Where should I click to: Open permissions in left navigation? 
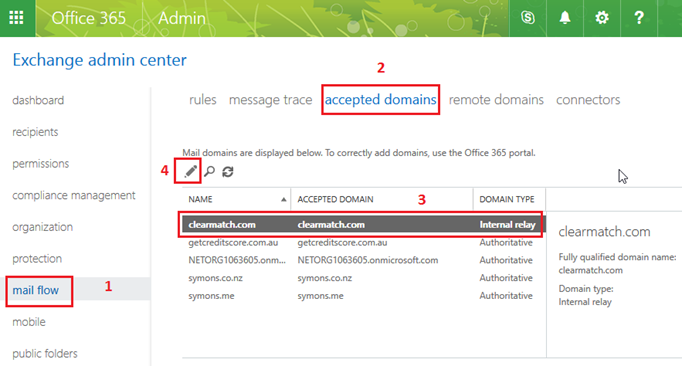click(40, 164)
